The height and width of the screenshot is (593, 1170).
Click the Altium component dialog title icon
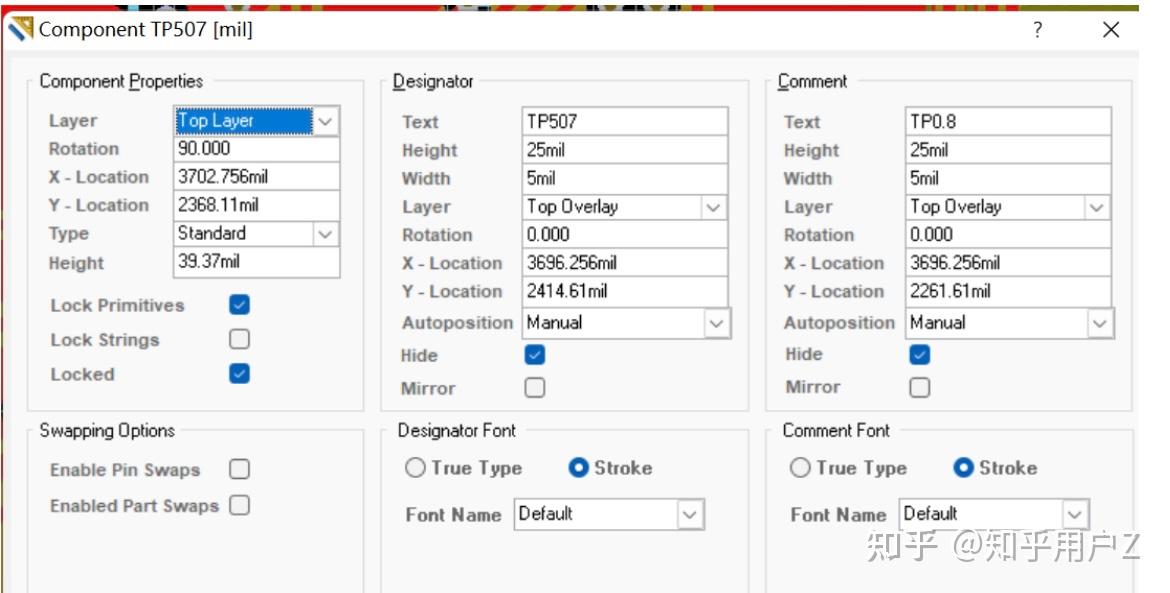point(21,29)
